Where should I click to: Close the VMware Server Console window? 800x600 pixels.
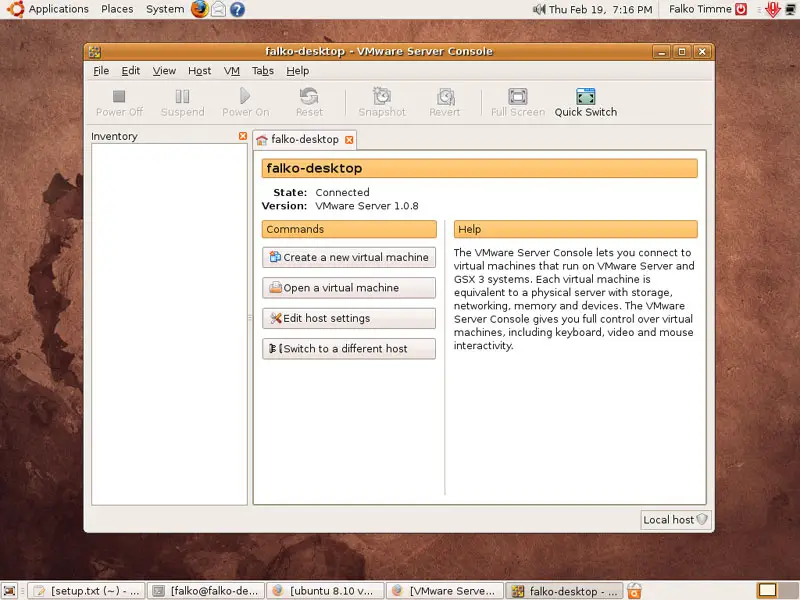pos(703,52)
